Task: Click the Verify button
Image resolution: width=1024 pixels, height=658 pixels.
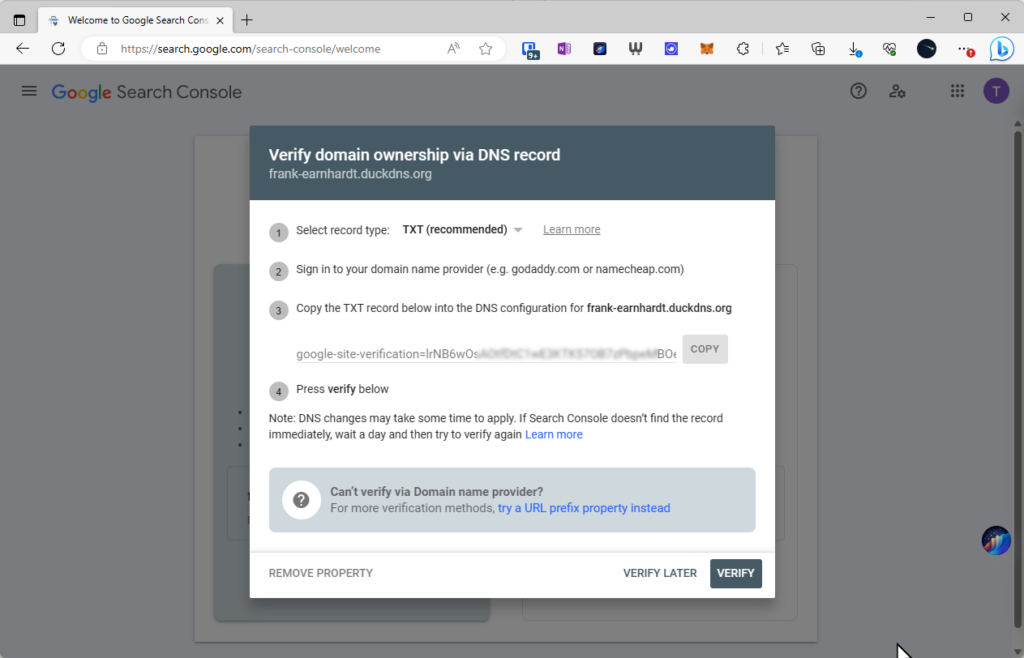Action: coord(735,573)
